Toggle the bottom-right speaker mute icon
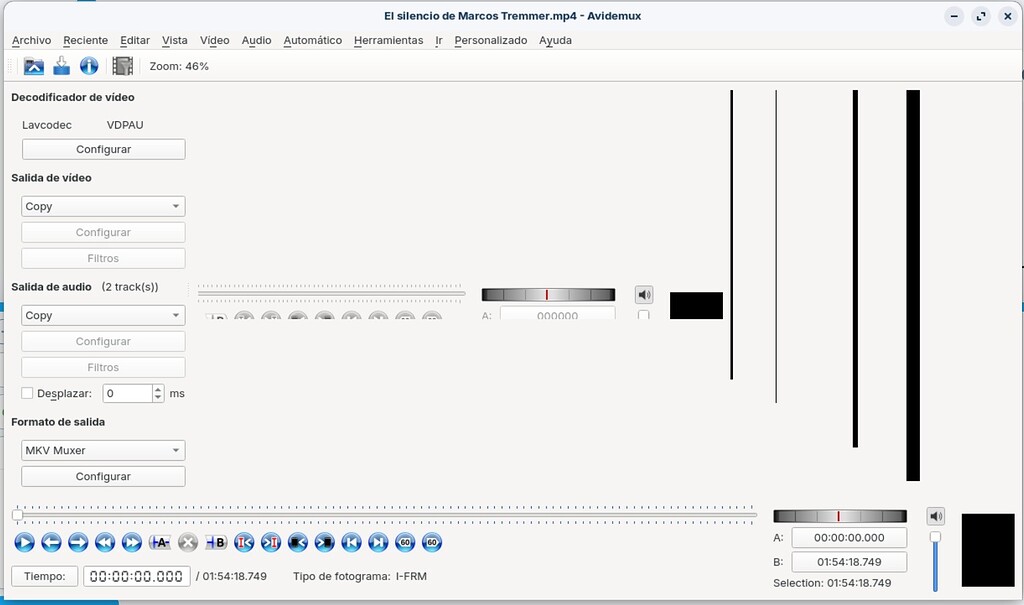Viewport: 1024px width, 605px height. 935,515
